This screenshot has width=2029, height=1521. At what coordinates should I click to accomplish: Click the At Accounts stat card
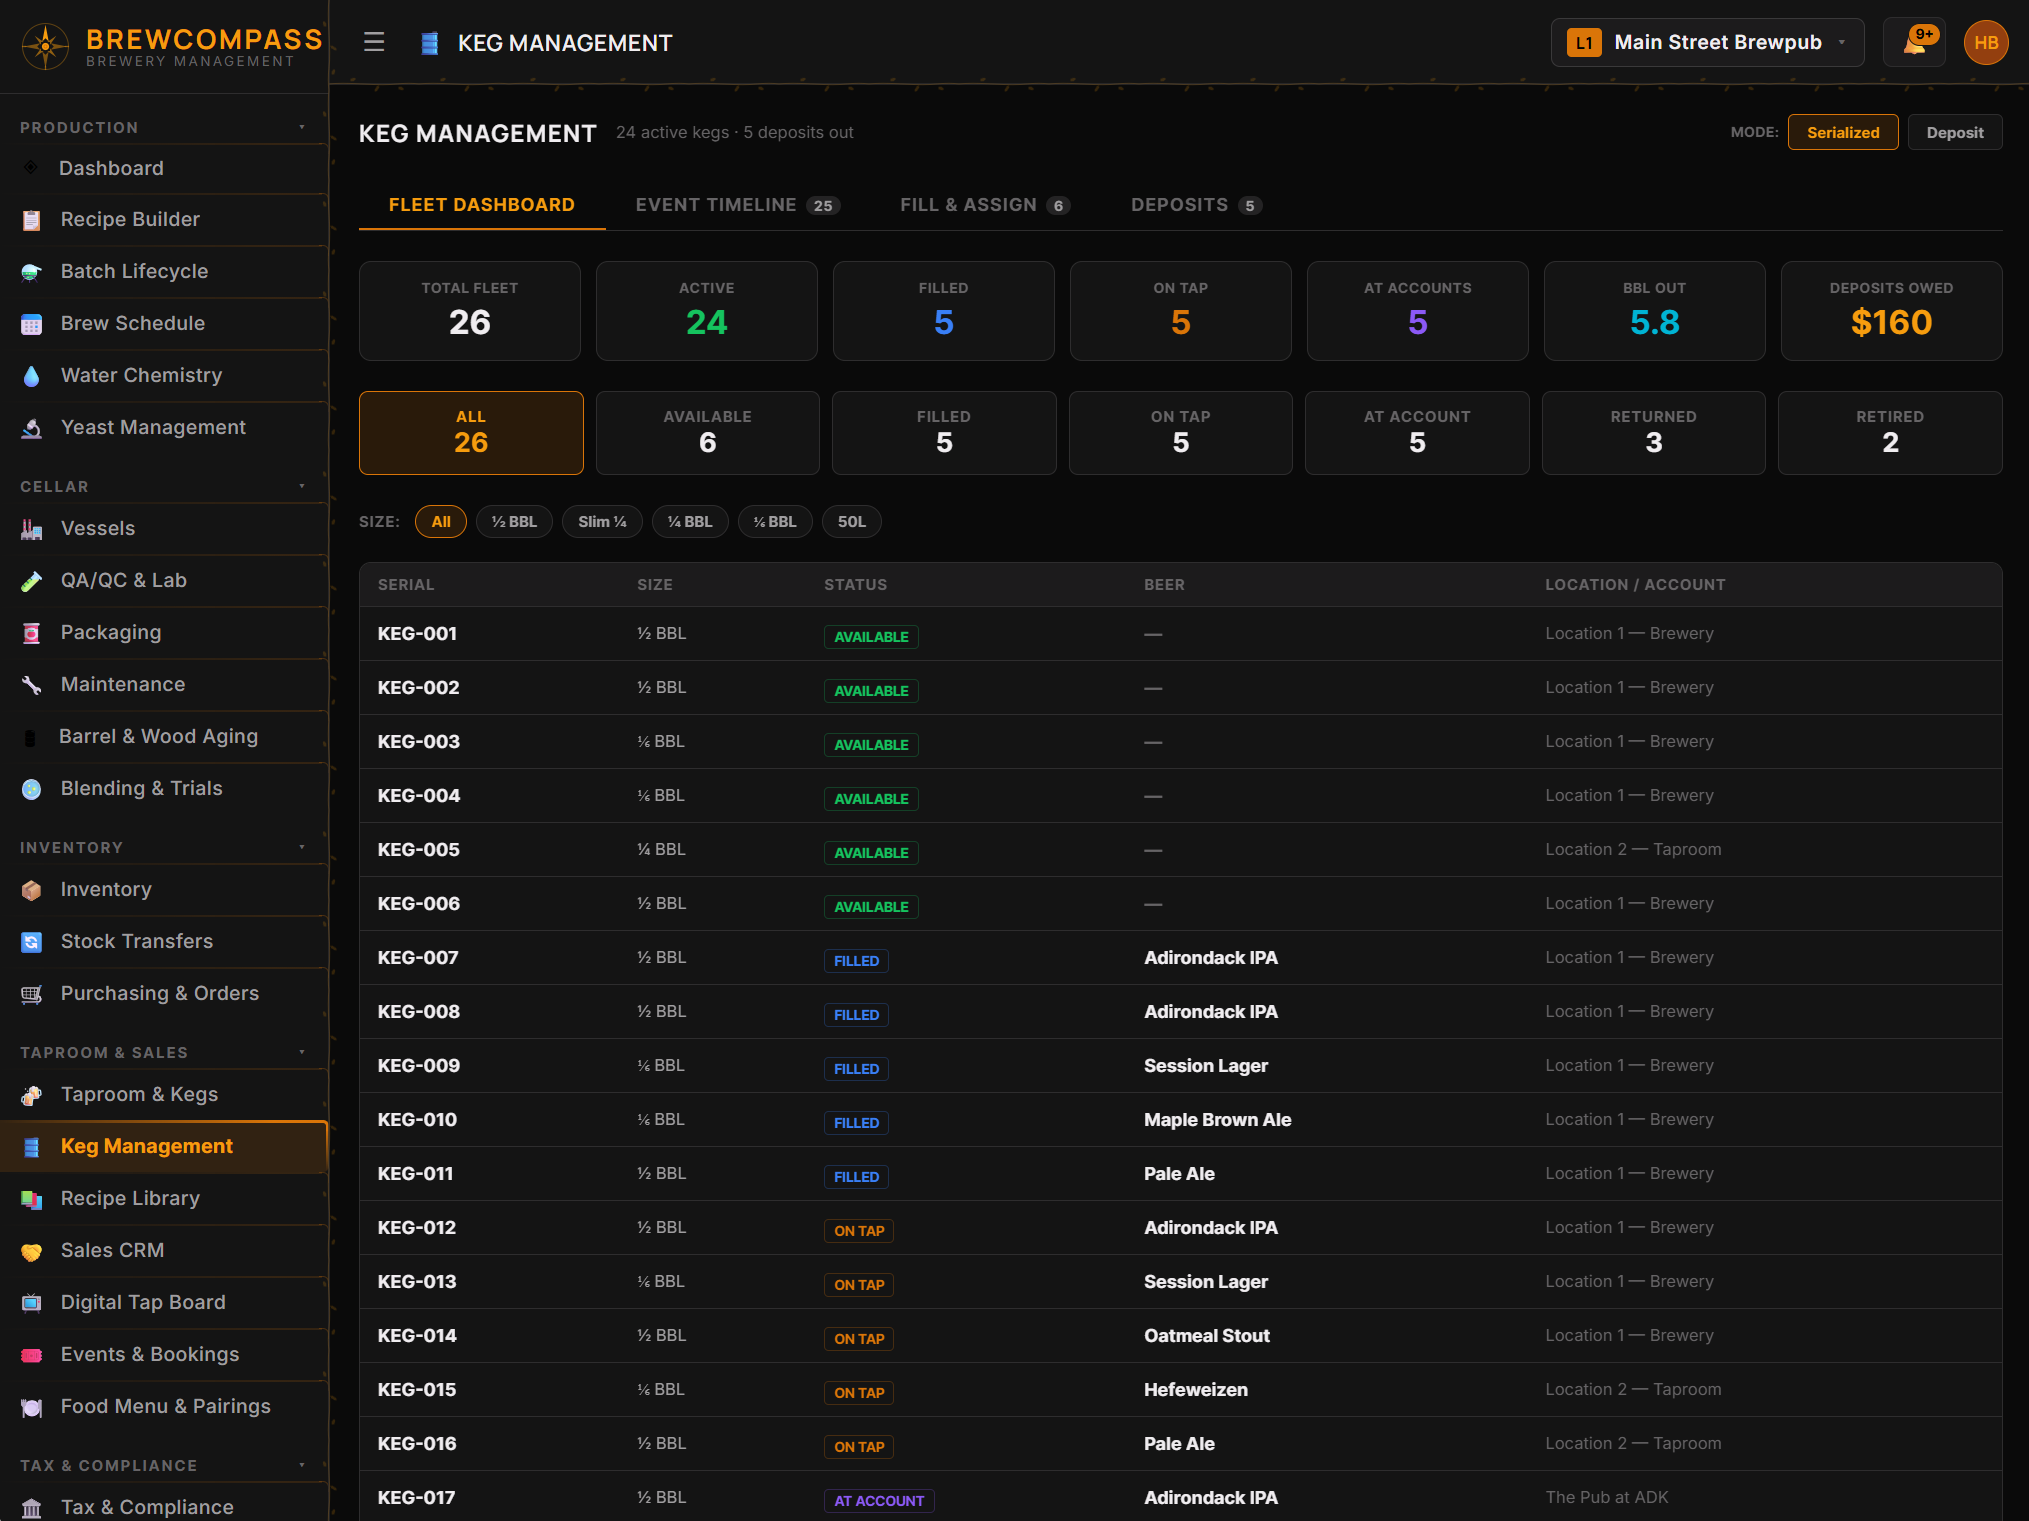coord(1417,311)
